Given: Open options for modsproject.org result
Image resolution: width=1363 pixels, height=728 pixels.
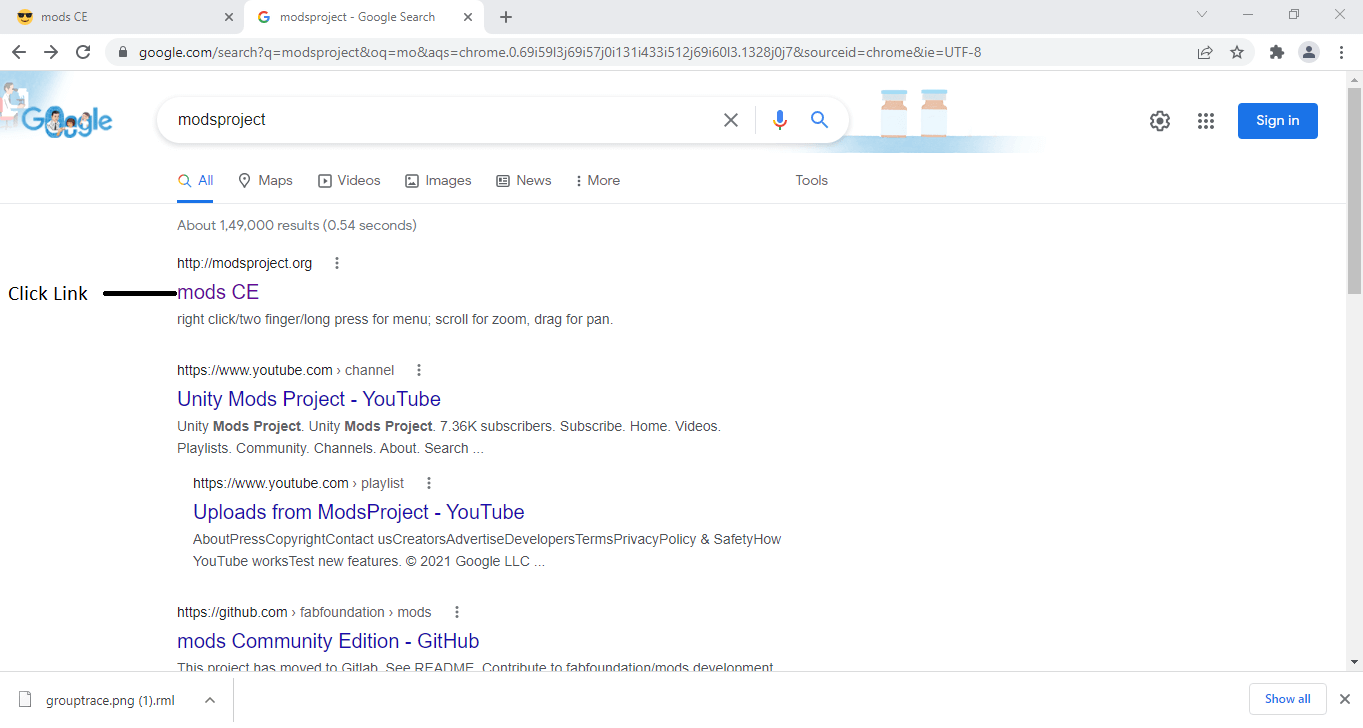Looking at the screenshot, I should pyautogui.click(x=337, y=263).
